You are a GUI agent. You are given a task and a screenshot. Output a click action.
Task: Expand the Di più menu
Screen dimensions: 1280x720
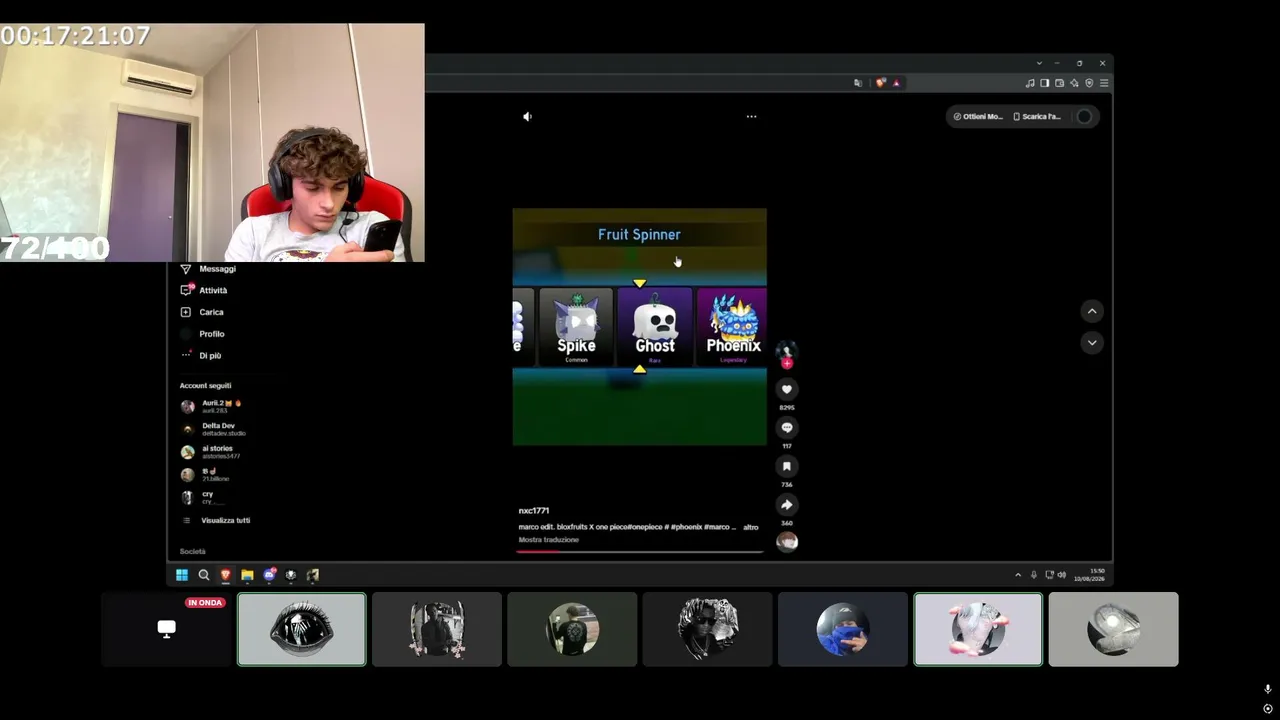(201, 355)
